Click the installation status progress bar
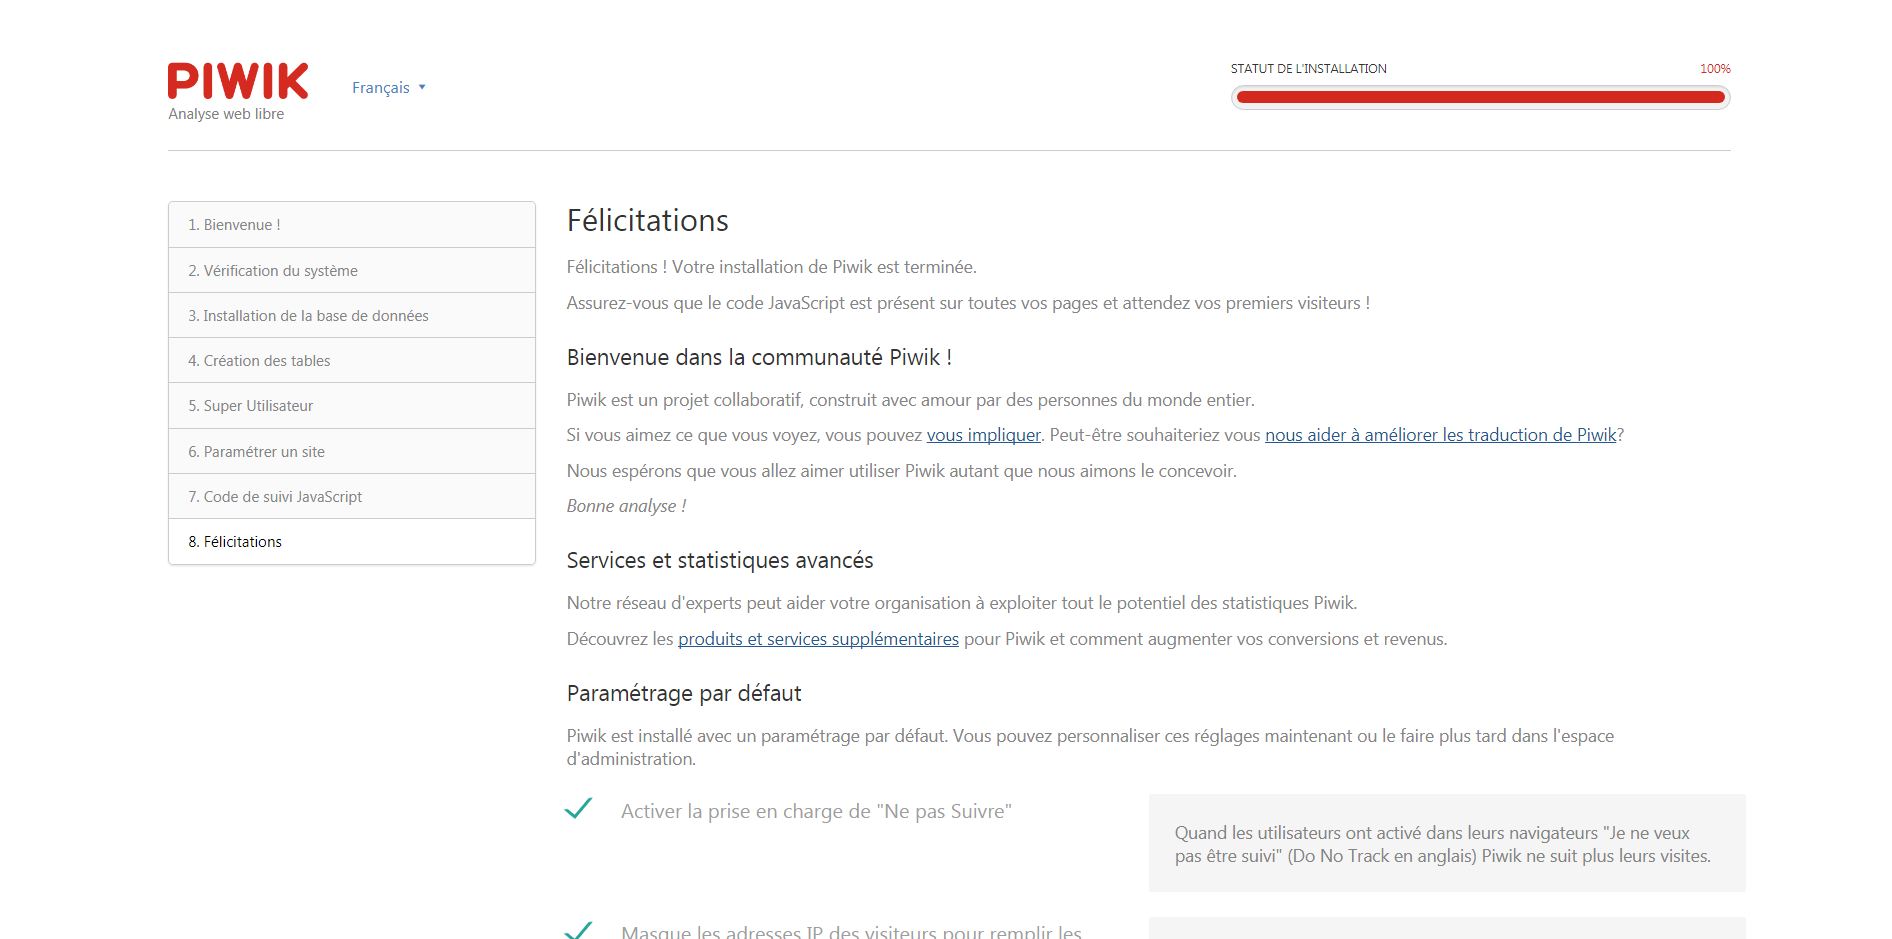Screen dimensions: 1892x939 [1480, 97]
